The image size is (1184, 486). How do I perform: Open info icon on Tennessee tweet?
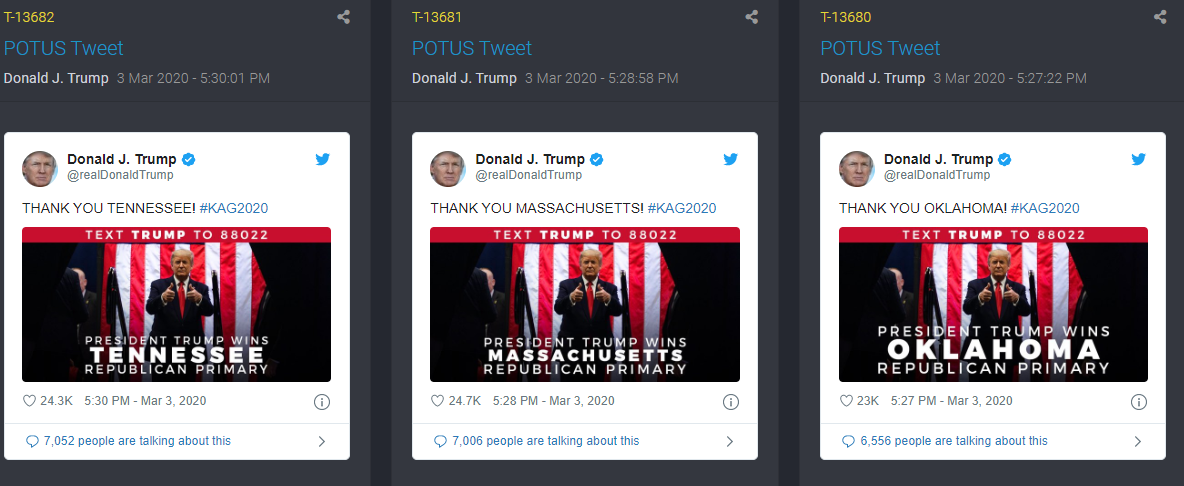[x=322, y=402]
